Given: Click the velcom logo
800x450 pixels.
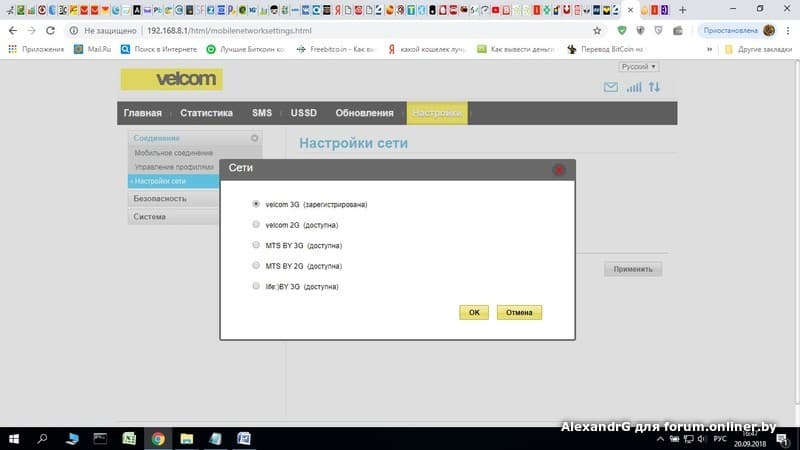Looking at the screenshot, I should coord(171,79).
